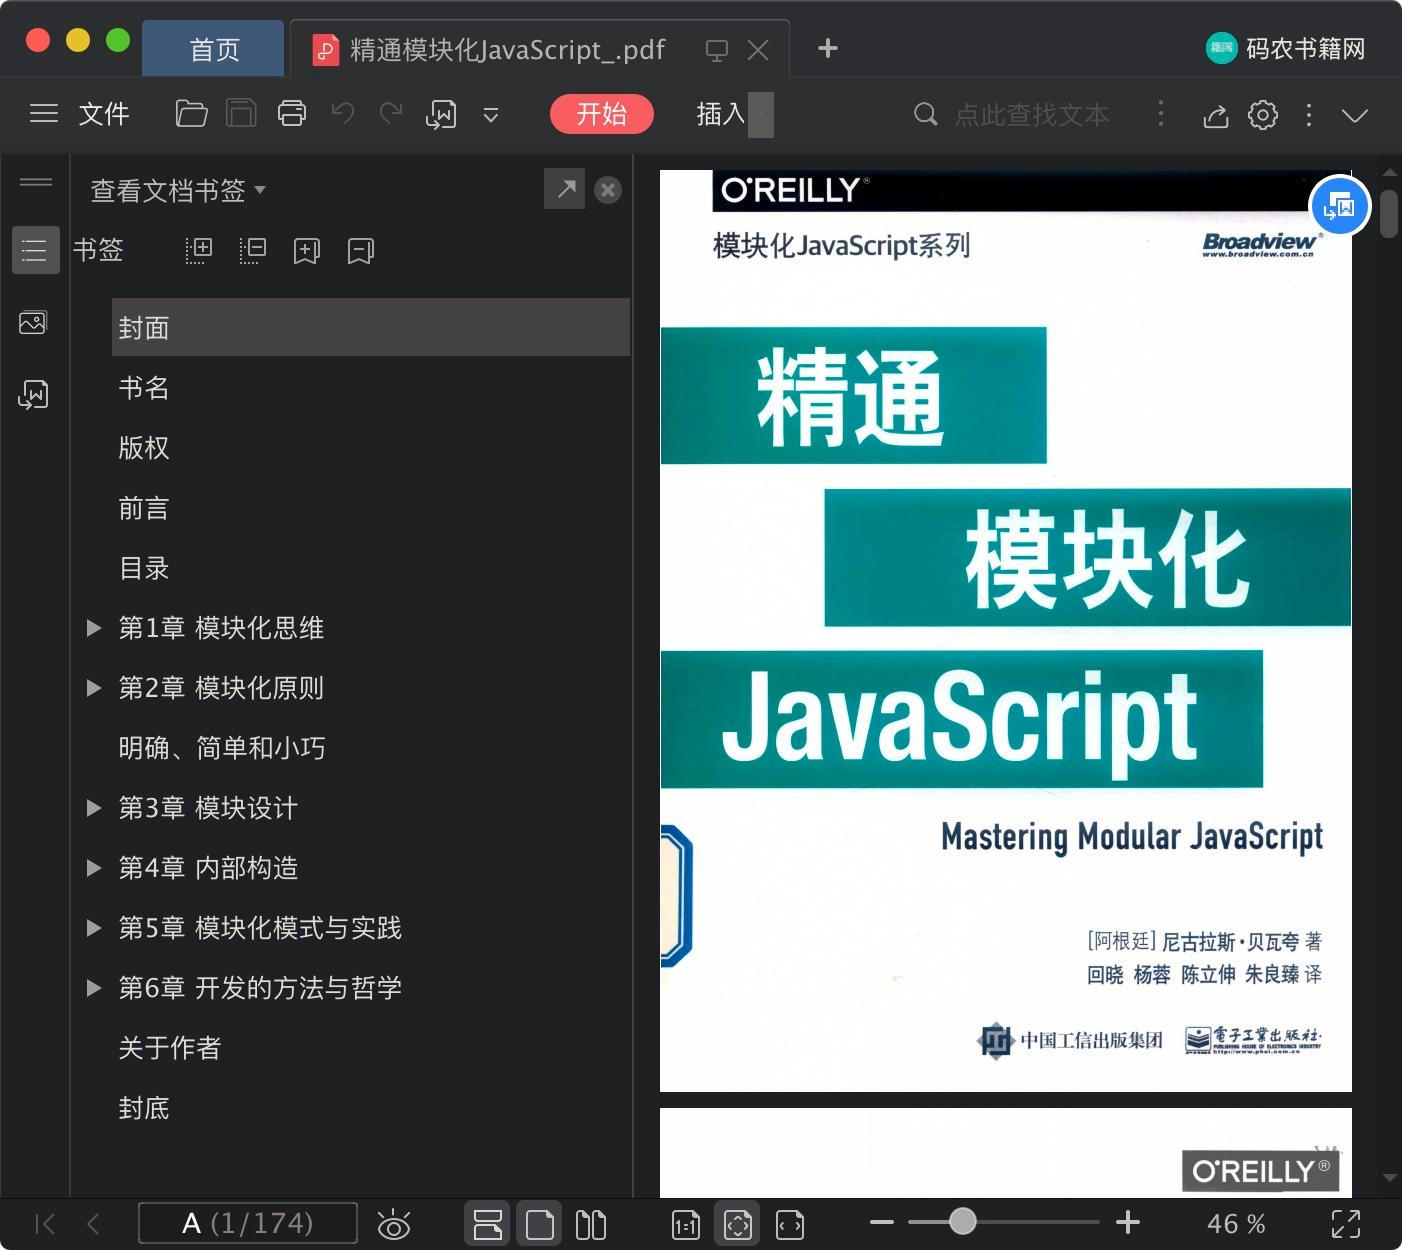Open the 码农书籍网 account
Image resolution: width=1402 pixels, height=1250 pixels.
1286,48
